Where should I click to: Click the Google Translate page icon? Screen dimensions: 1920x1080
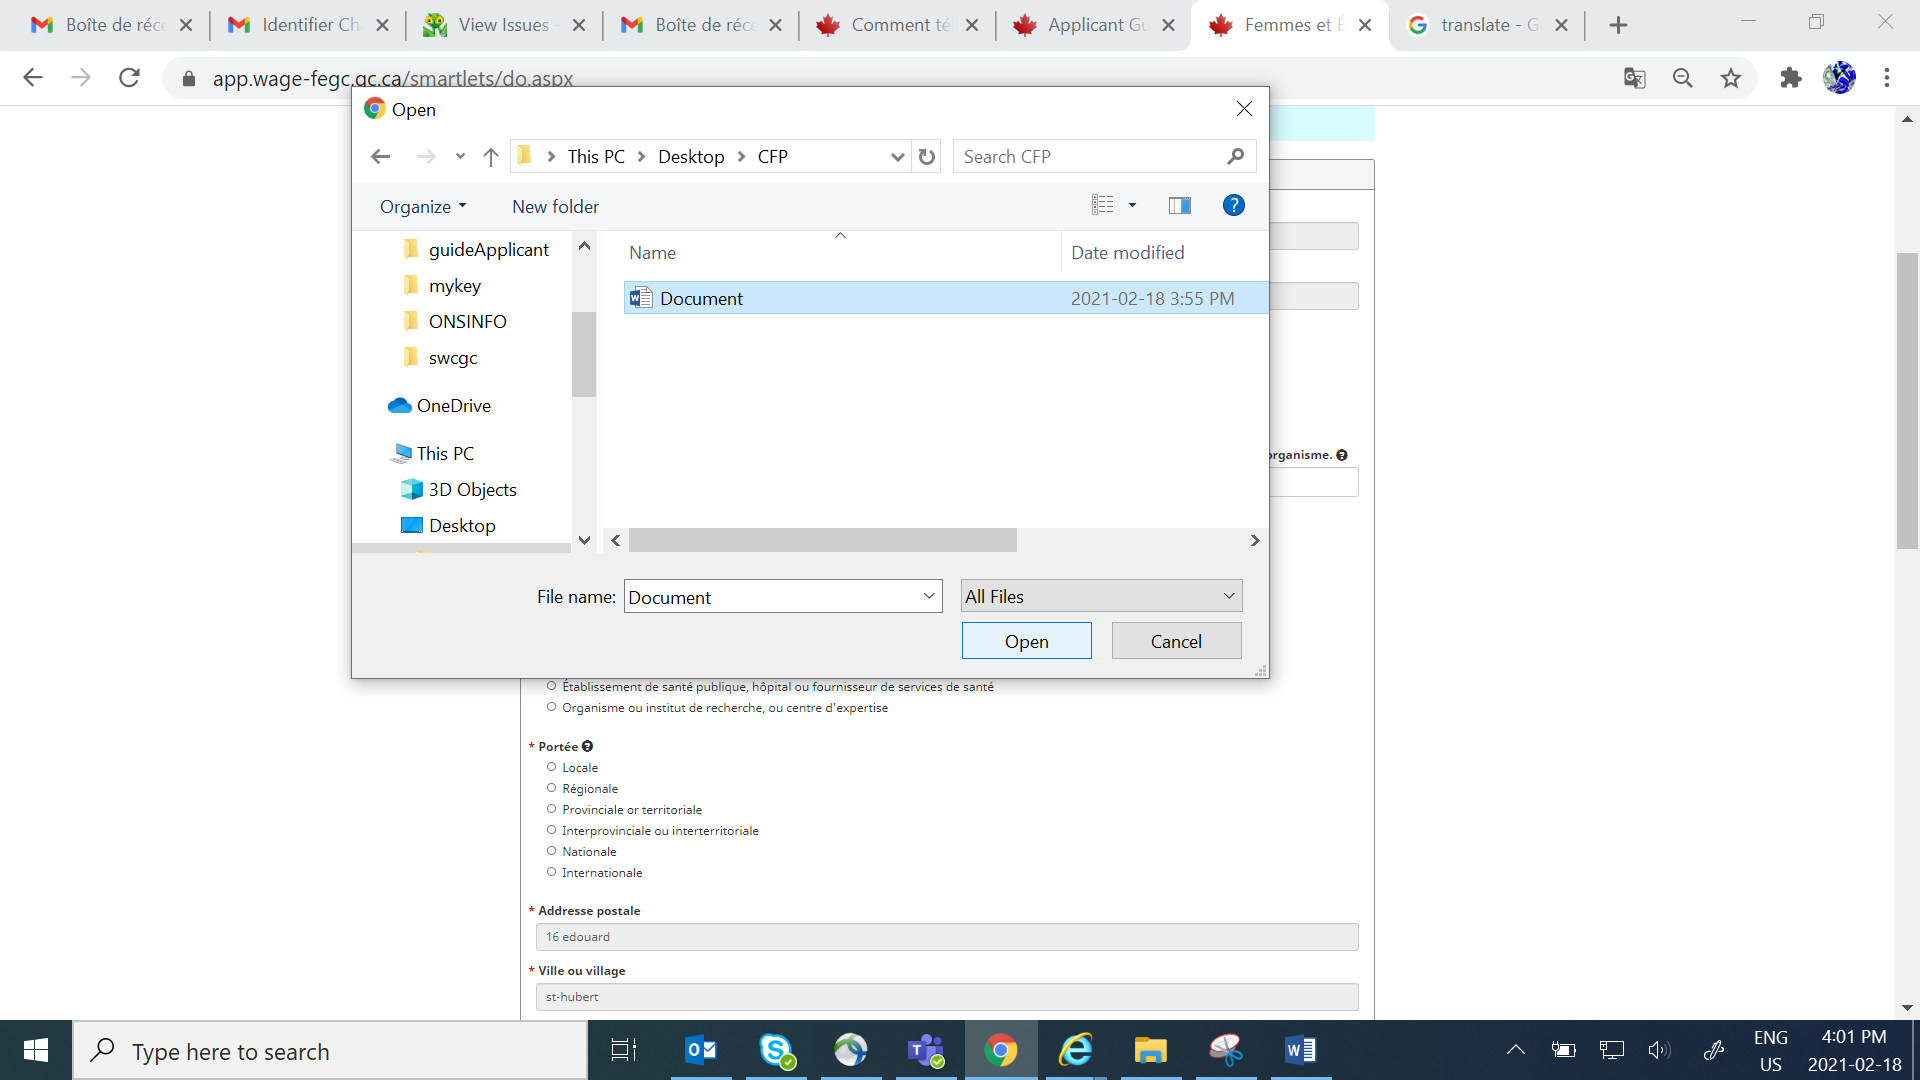coord(1634,78)
